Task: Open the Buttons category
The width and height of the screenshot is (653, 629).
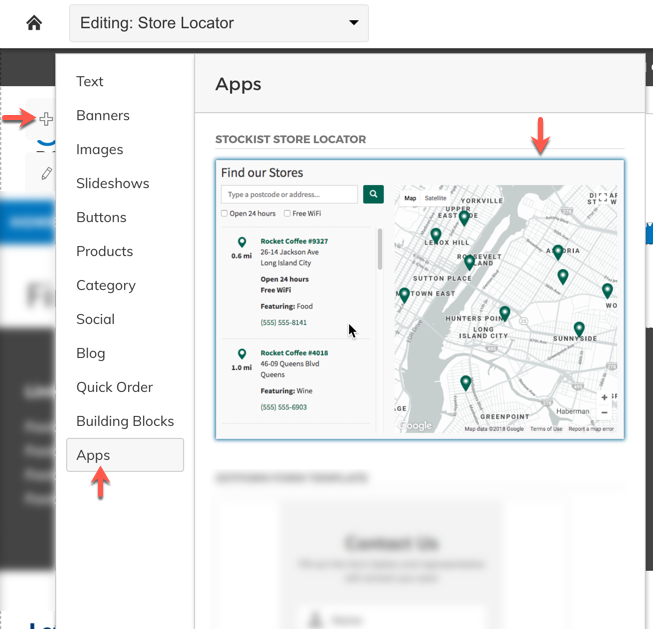Action: point(101,217)
